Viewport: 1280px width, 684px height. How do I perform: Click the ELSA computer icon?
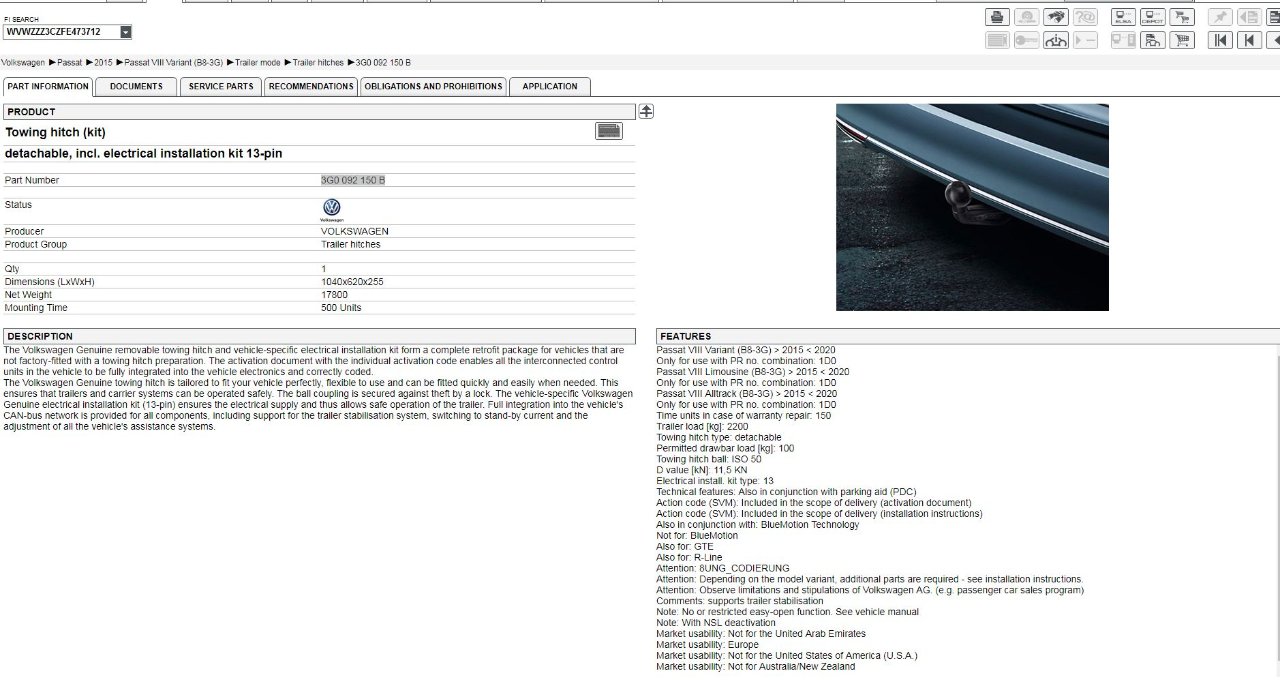(x=1124, y=17)
